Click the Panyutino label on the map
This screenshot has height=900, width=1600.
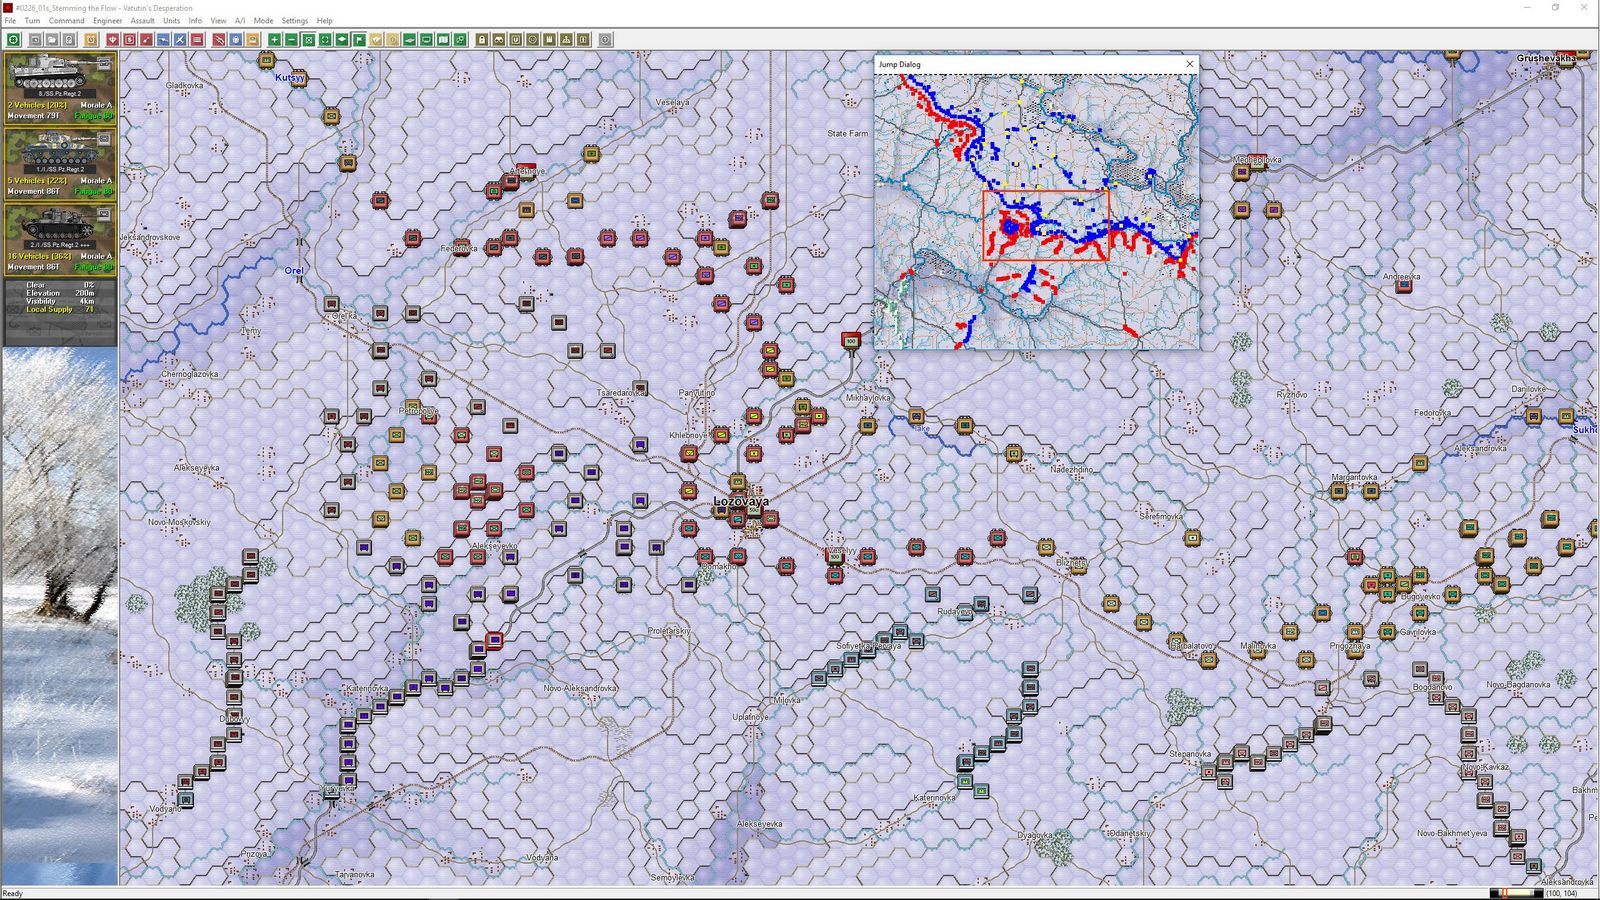697,393
